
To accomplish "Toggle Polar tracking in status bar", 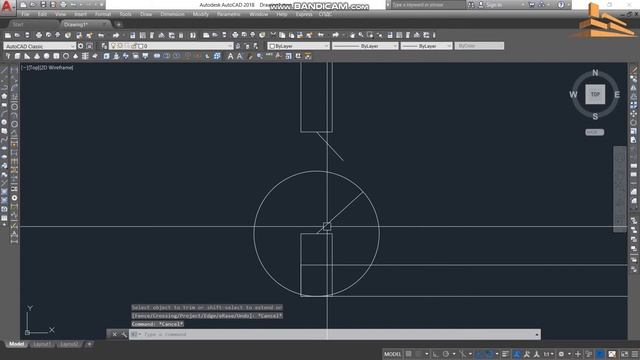I will pyautogui.click(x=446, y=354).
